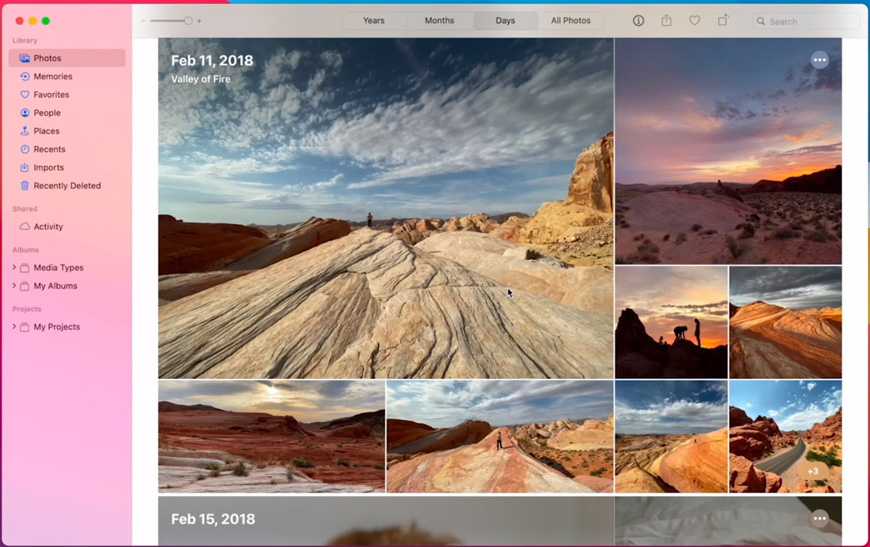Select People in the Library sidebar
This screenshot has width=870, height=547.
(x=47, y=113)
